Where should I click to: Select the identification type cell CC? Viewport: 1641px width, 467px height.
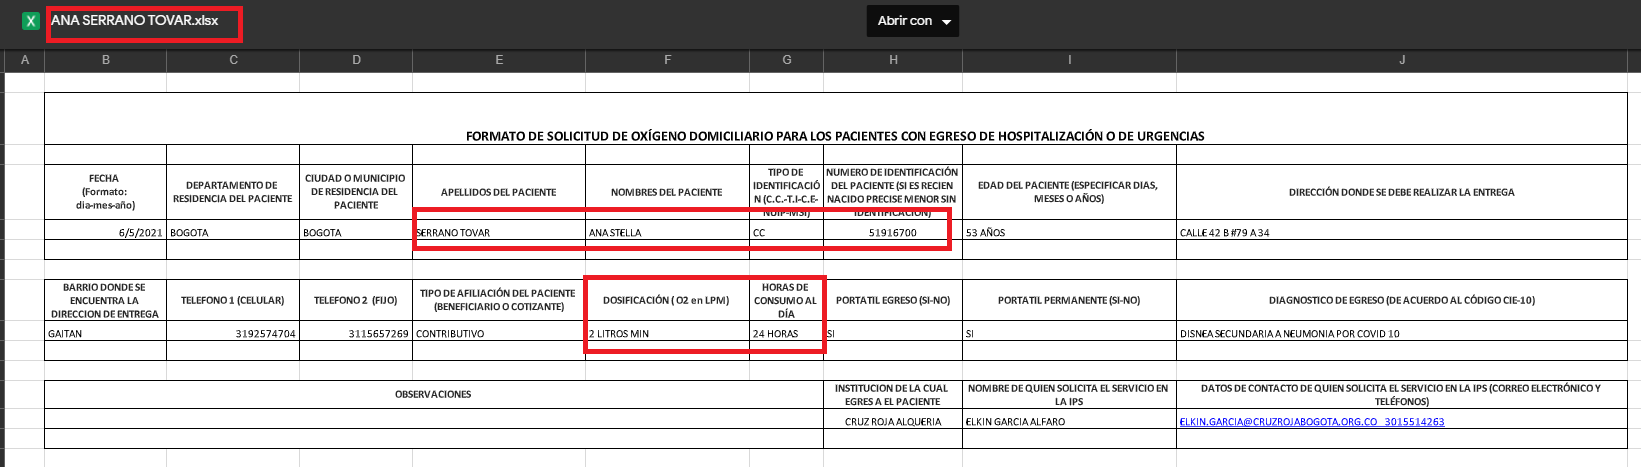click(x=787, y=232)
